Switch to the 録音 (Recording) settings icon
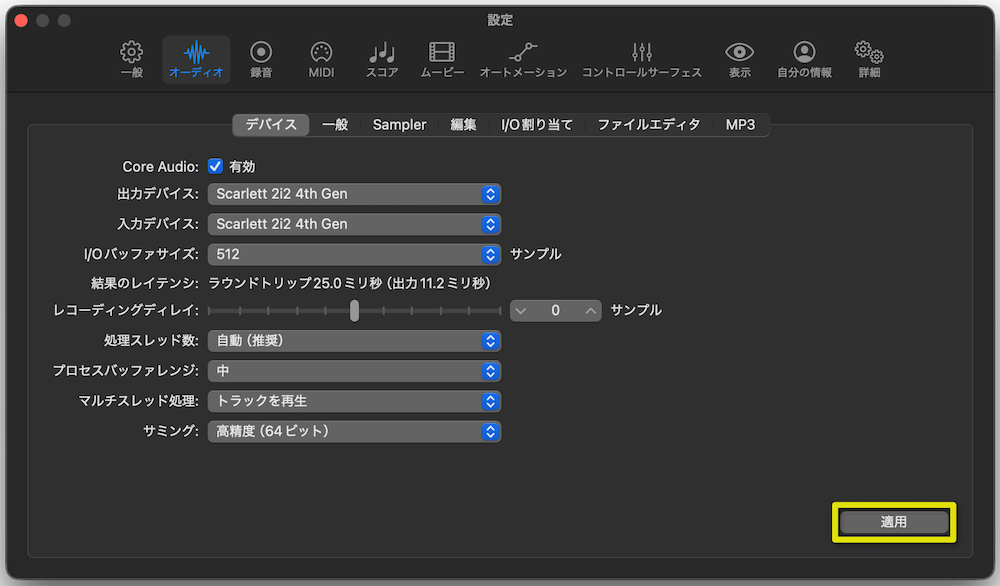 260,58
